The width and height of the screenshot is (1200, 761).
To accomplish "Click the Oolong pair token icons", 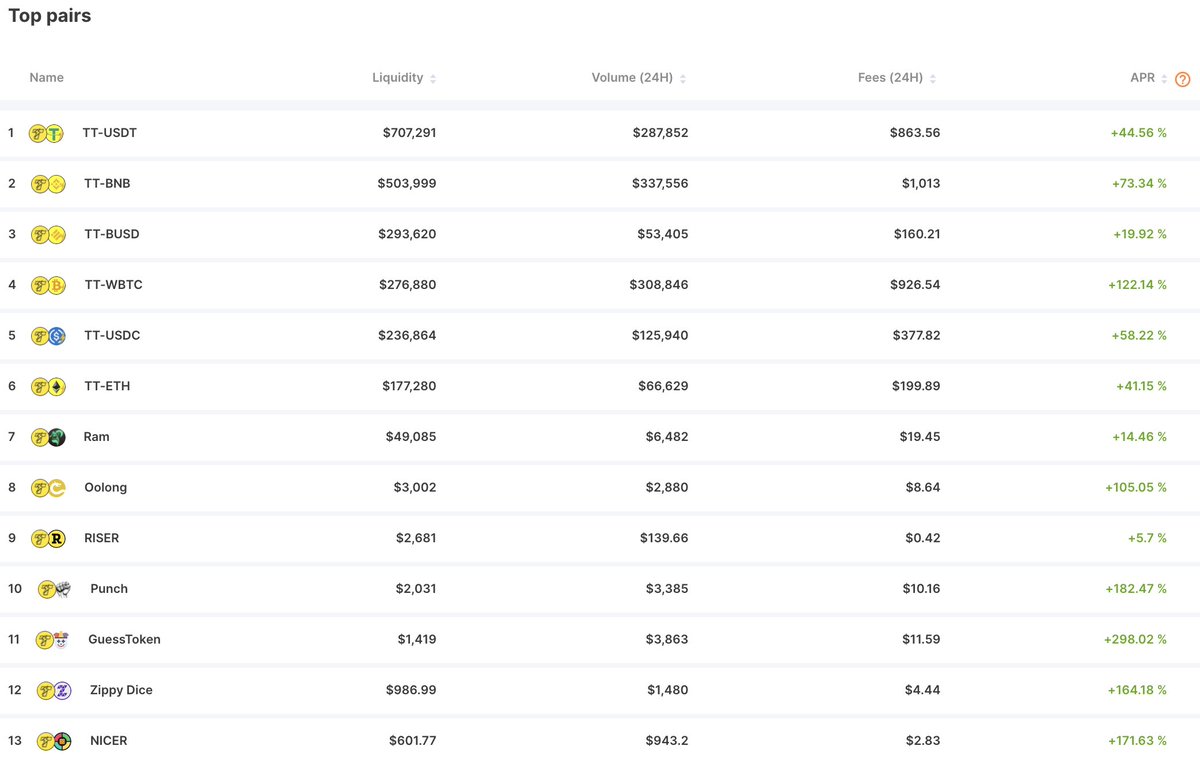I will pyautogui.click(x=48, y=488).
